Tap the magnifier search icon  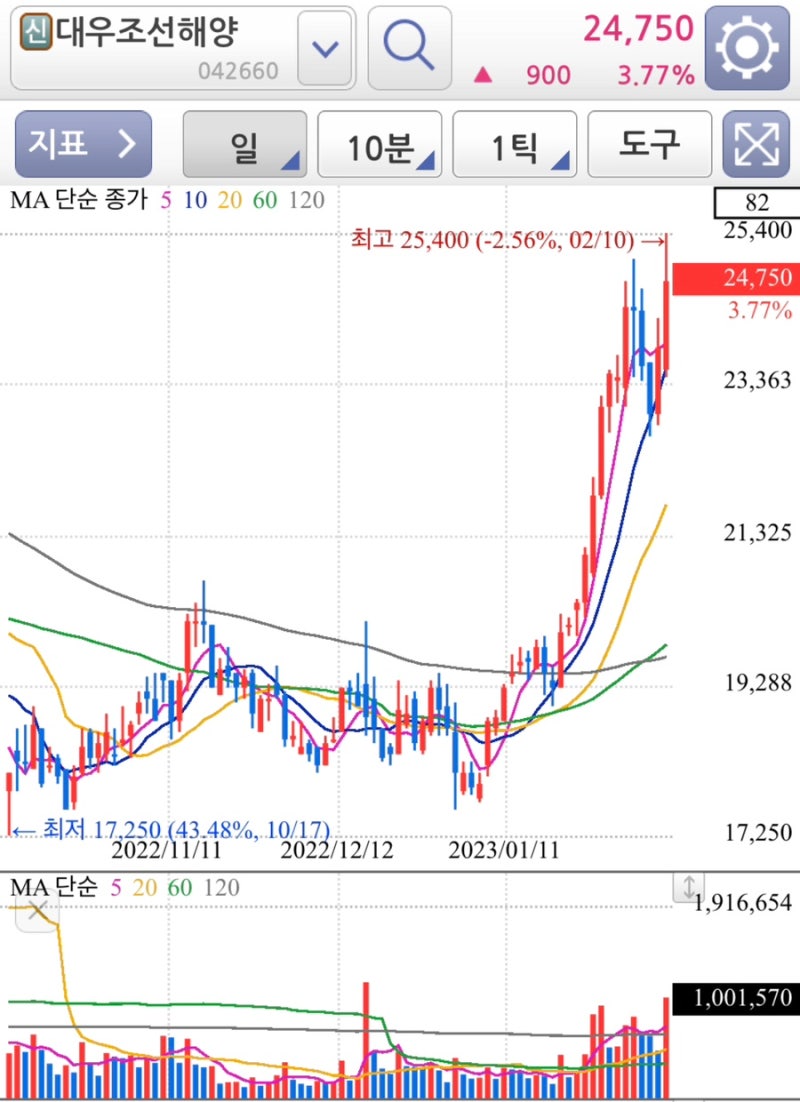(x=410, y=48)
